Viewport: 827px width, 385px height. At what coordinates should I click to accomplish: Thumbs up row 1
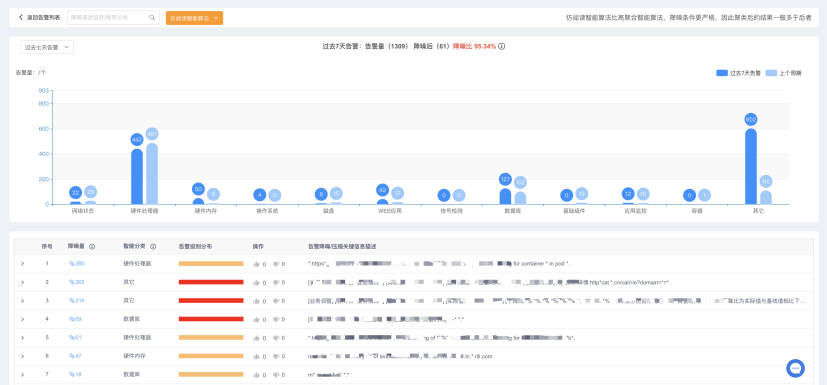click(x=256, y=264)
